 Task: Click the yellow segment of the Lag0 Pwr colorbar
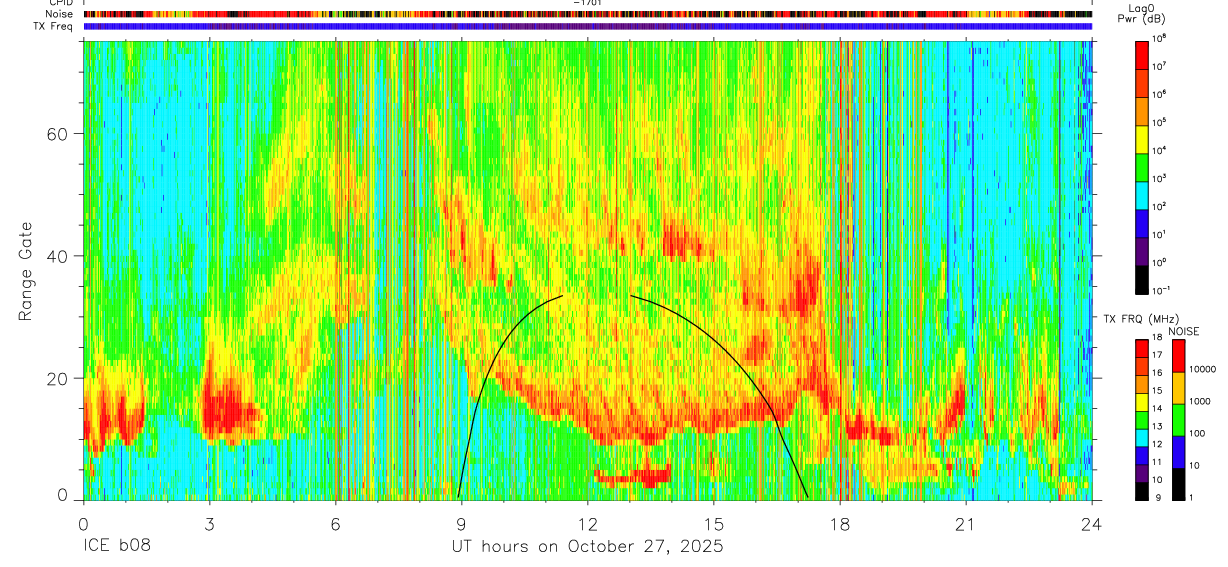tap(1142, 137)
